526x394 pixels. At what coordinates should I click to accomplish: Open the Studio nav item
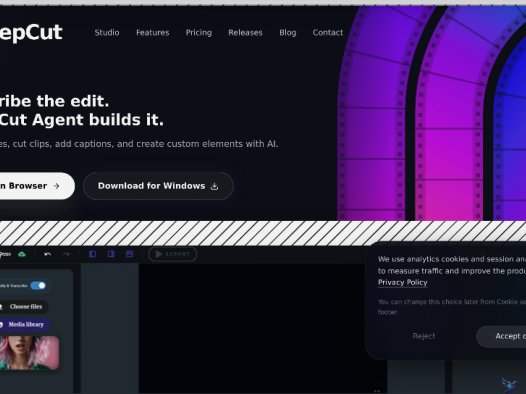tap(107, 33)
